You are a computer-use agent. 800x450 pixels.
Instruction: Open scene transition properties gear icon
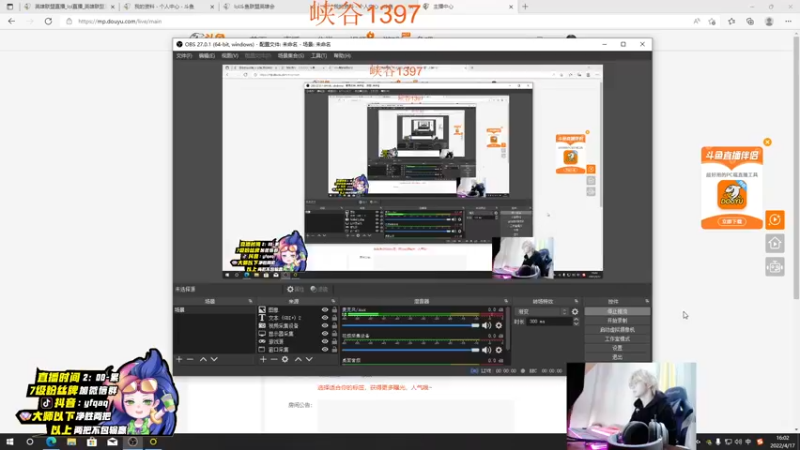point(575,311)
